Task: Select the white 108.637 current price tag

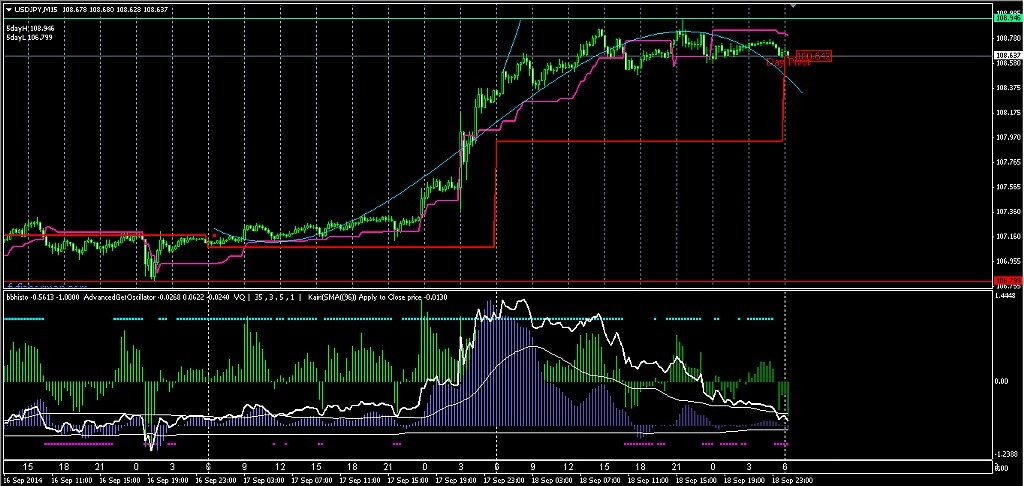Action: 1008,56
